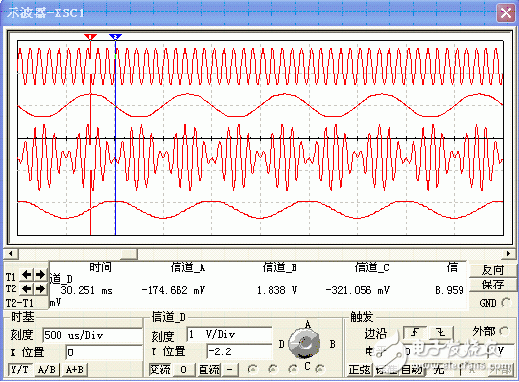Select the red T1 cursor marker
519x382 pixels.
coord(90,37)
